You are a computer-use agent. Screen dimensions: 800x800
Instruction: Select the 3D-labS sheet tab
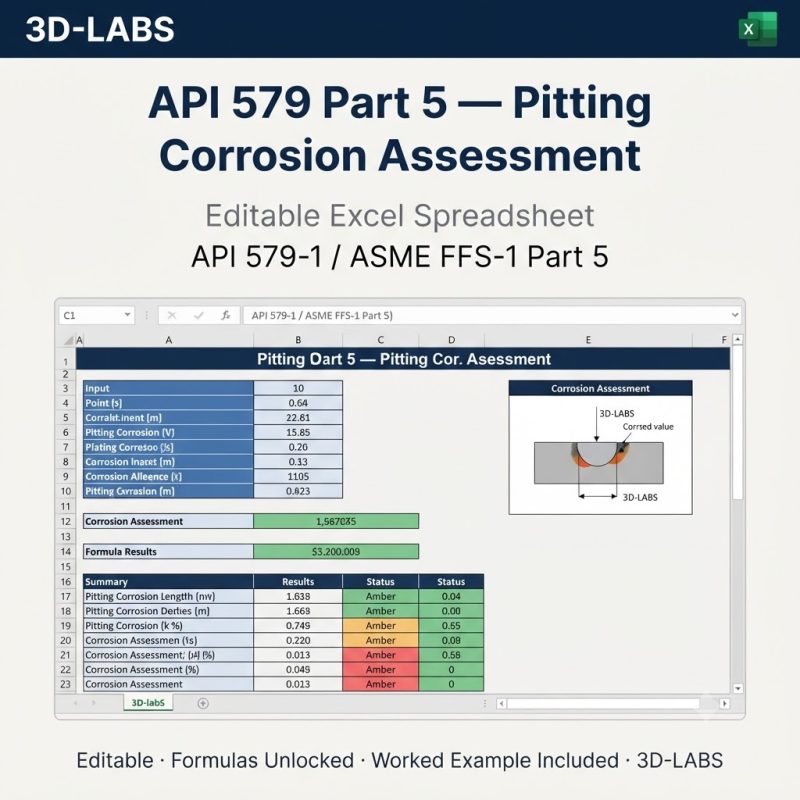[148, 703]
